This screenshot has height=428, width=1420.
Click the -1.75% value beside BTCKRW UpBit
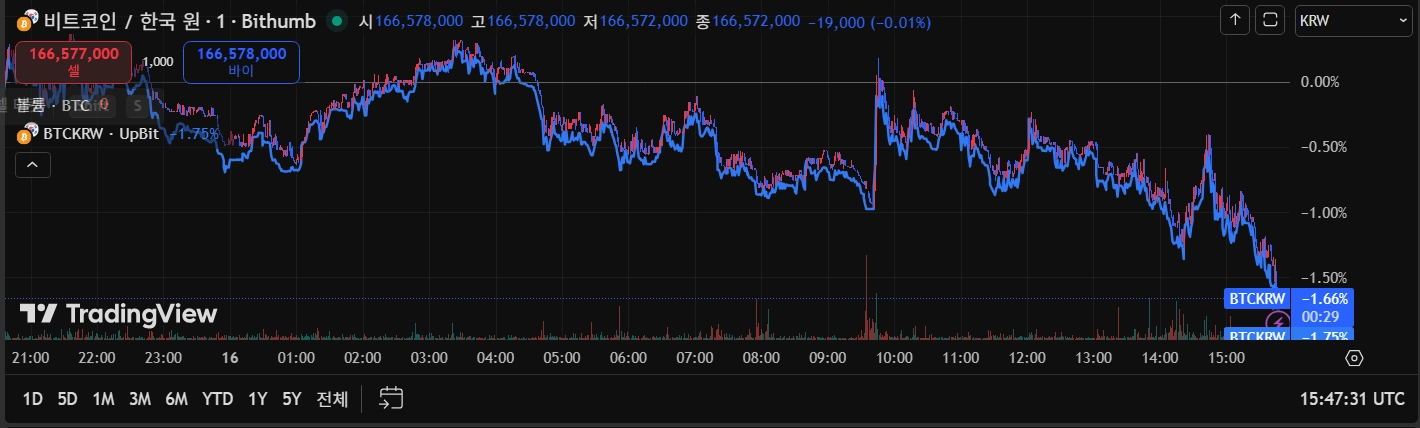point(193,134)
